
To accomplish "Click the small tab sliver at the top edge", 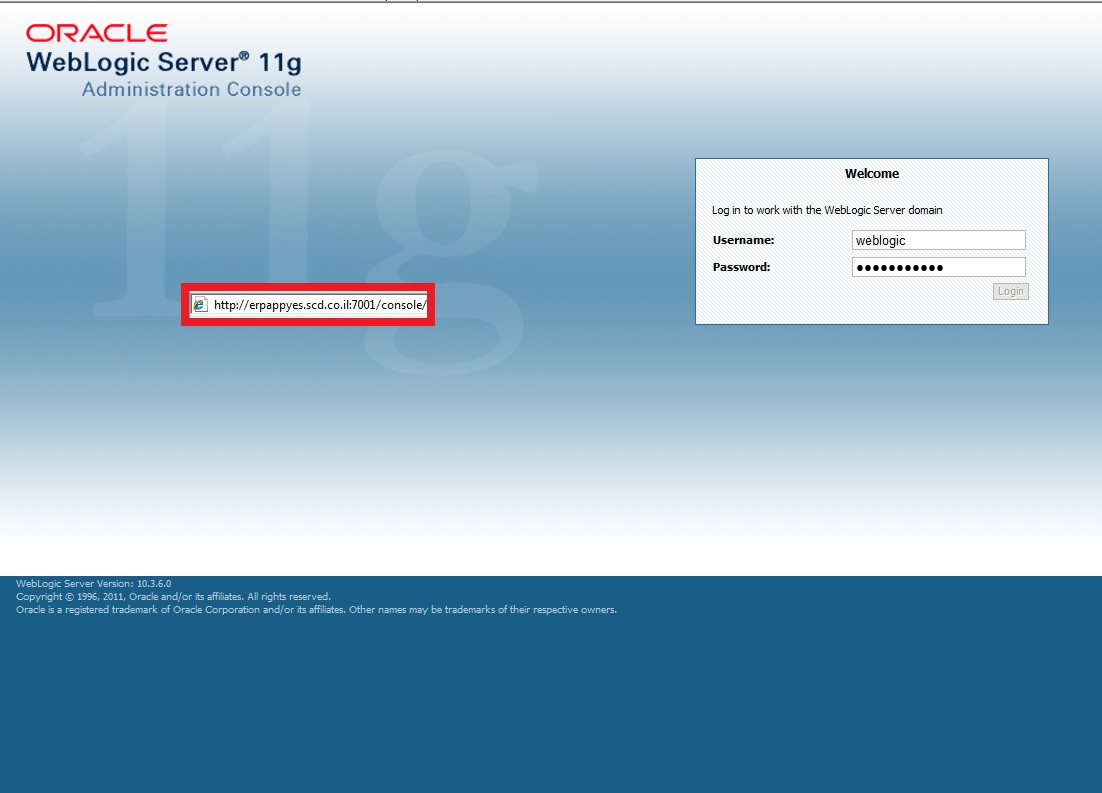I will pos(399,2).
